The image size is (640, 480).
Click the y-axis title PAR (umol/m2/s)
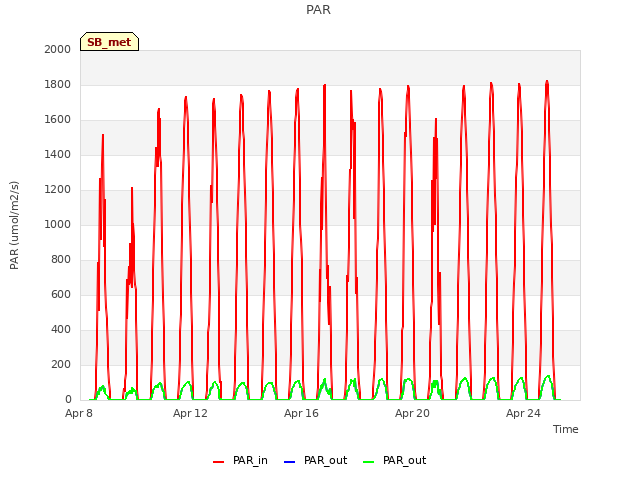click(x=14, y=225)
